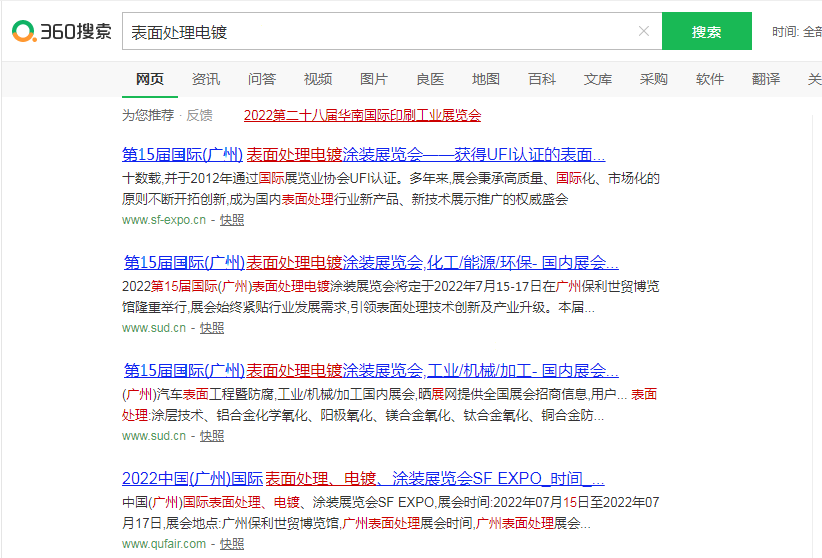The image size is (822, 558).
Task: Switch to the 资讯 tab
Action: [206, 79]
